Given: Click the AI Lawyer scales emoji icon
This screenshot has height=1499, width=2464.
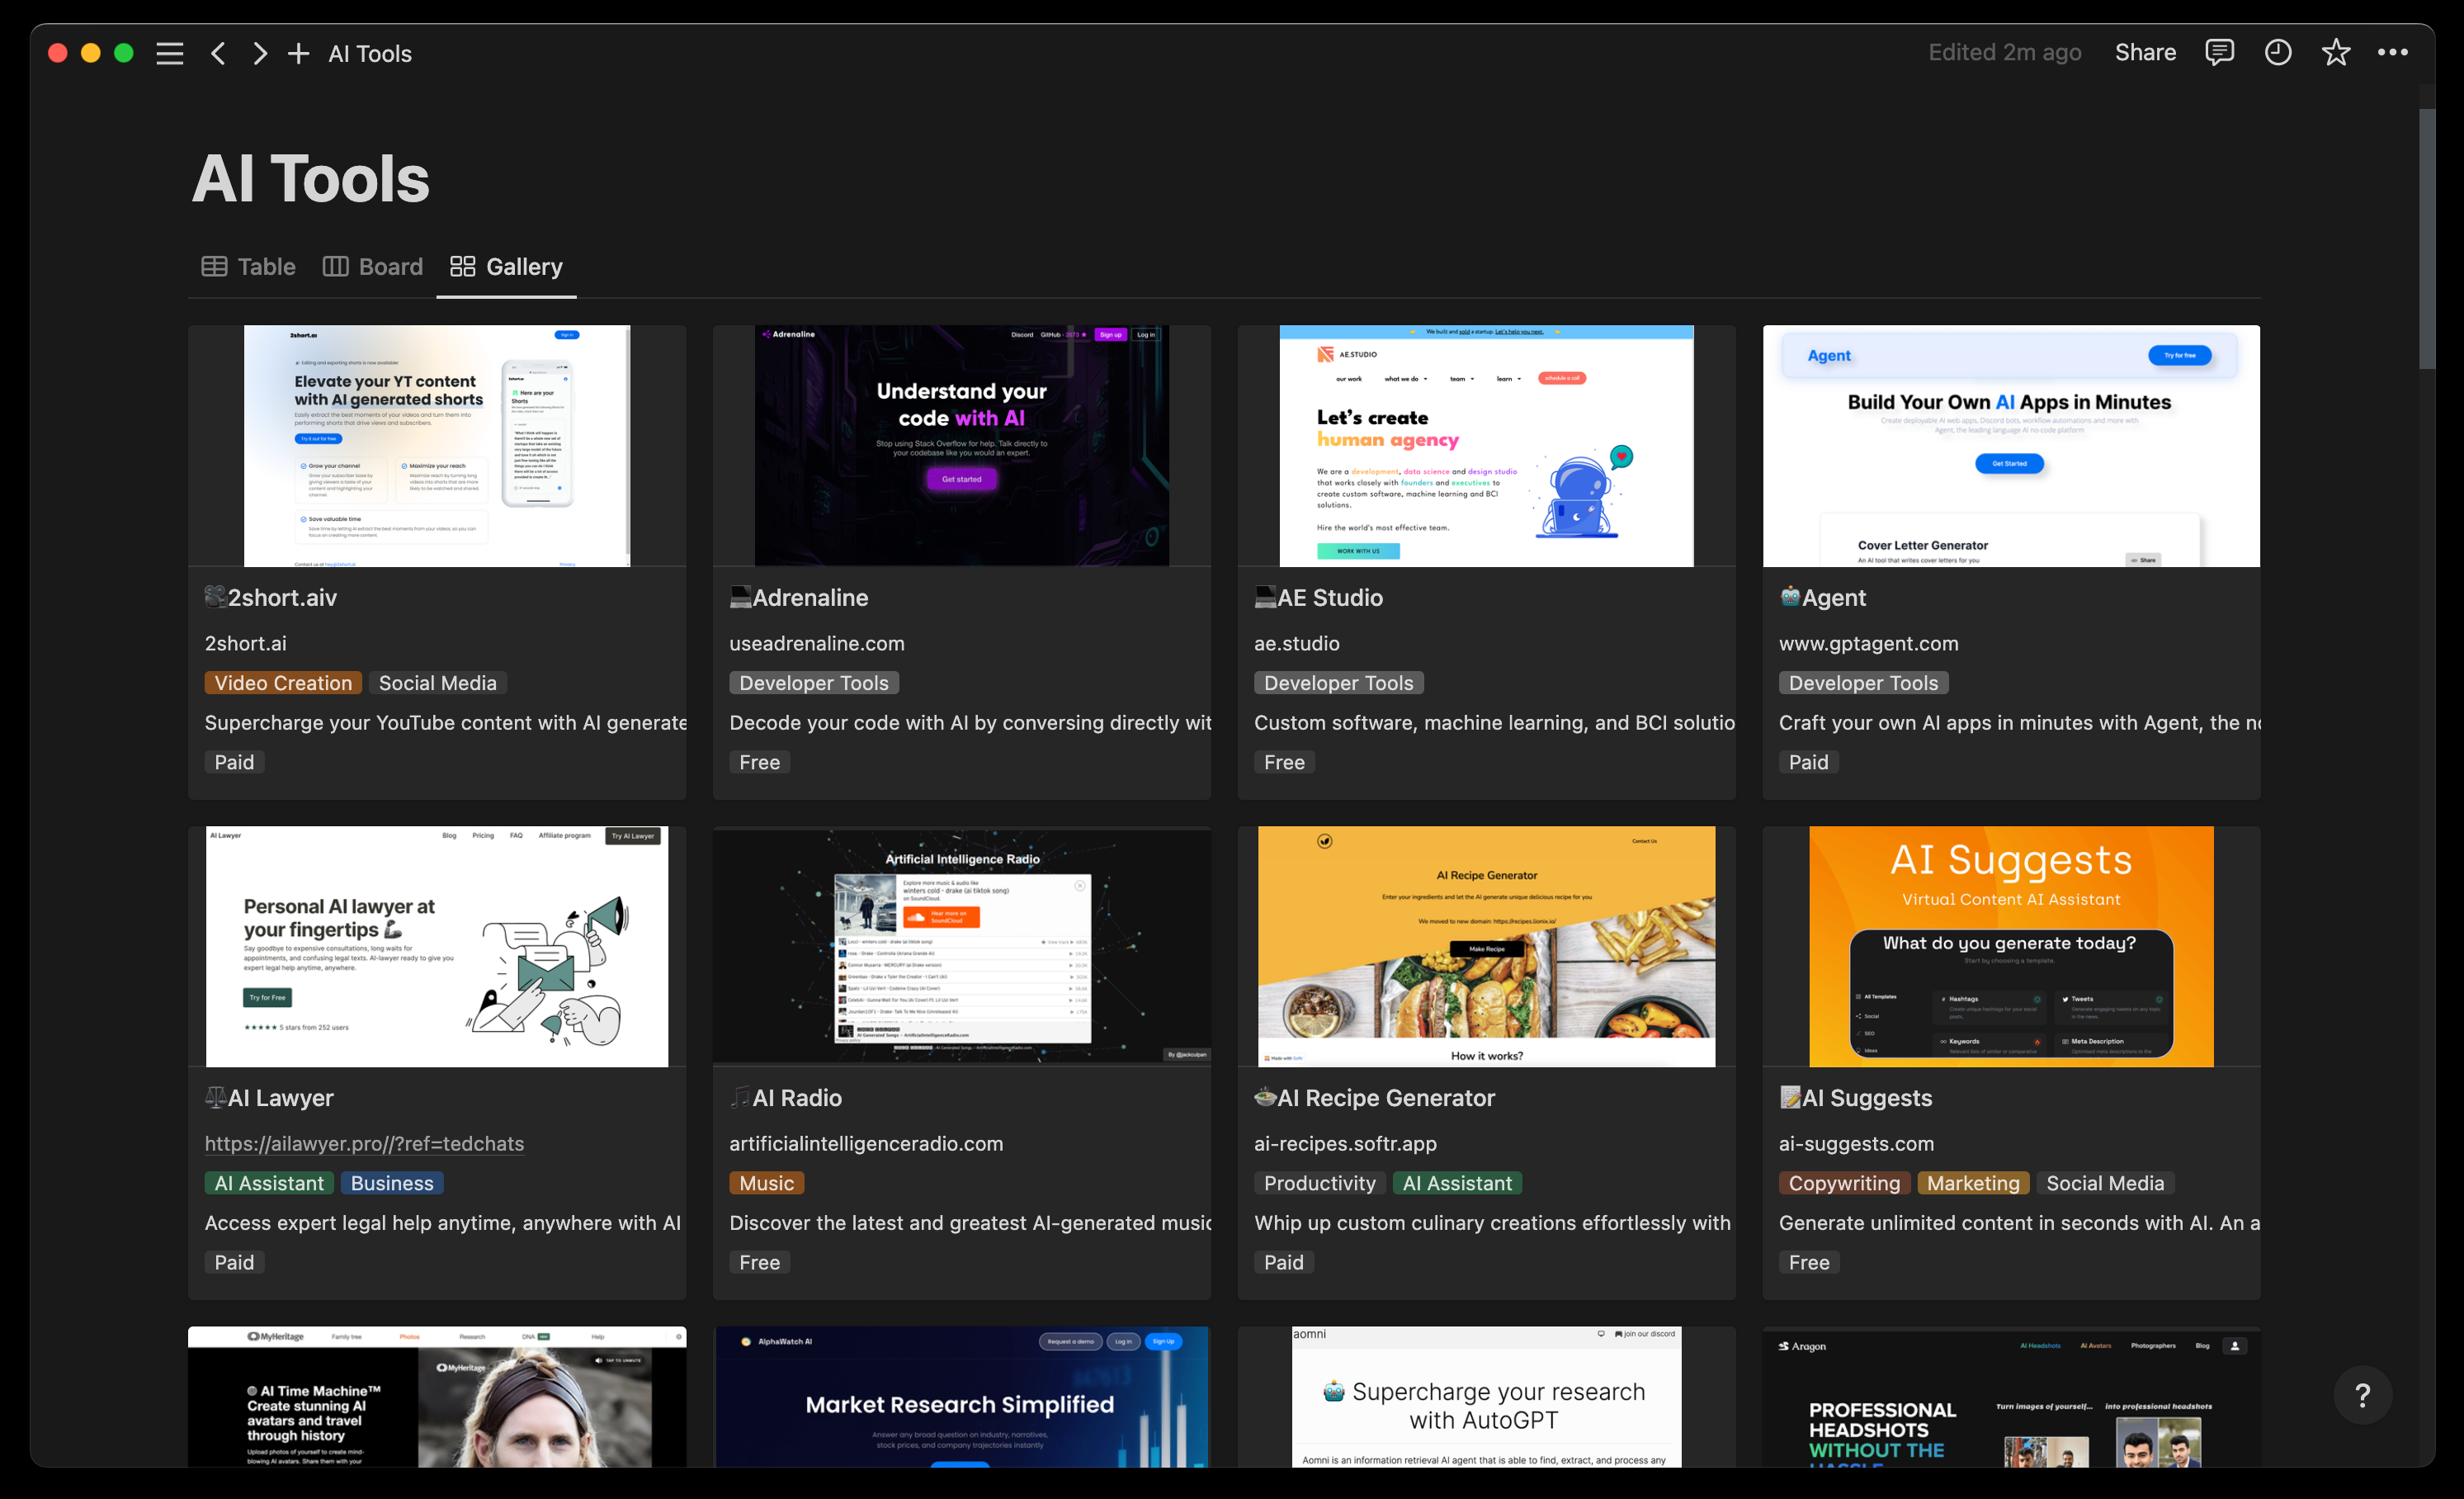Looking at the screenshot, I should (216, 1097).
